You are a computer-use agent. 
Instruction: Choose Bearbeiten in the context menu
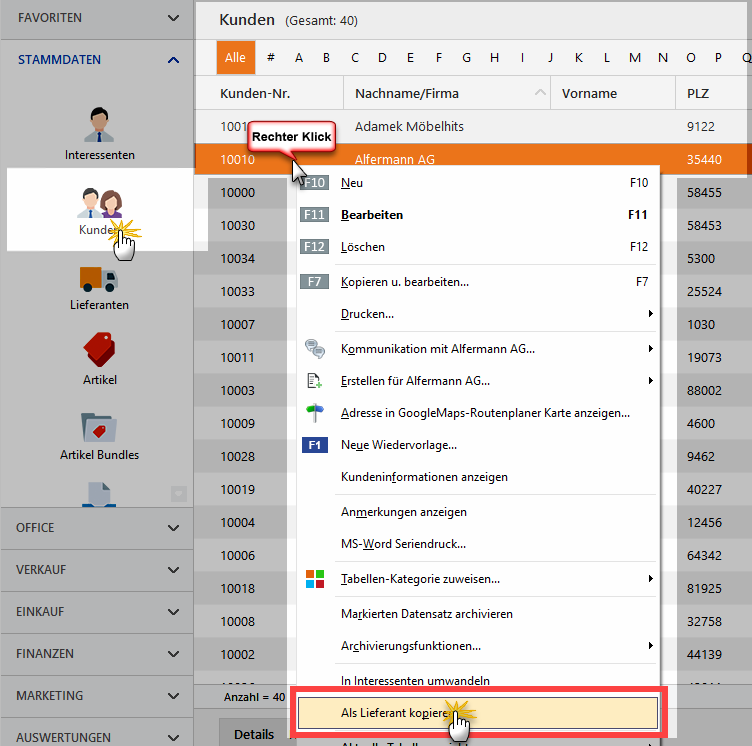click(x=478, y=214)
